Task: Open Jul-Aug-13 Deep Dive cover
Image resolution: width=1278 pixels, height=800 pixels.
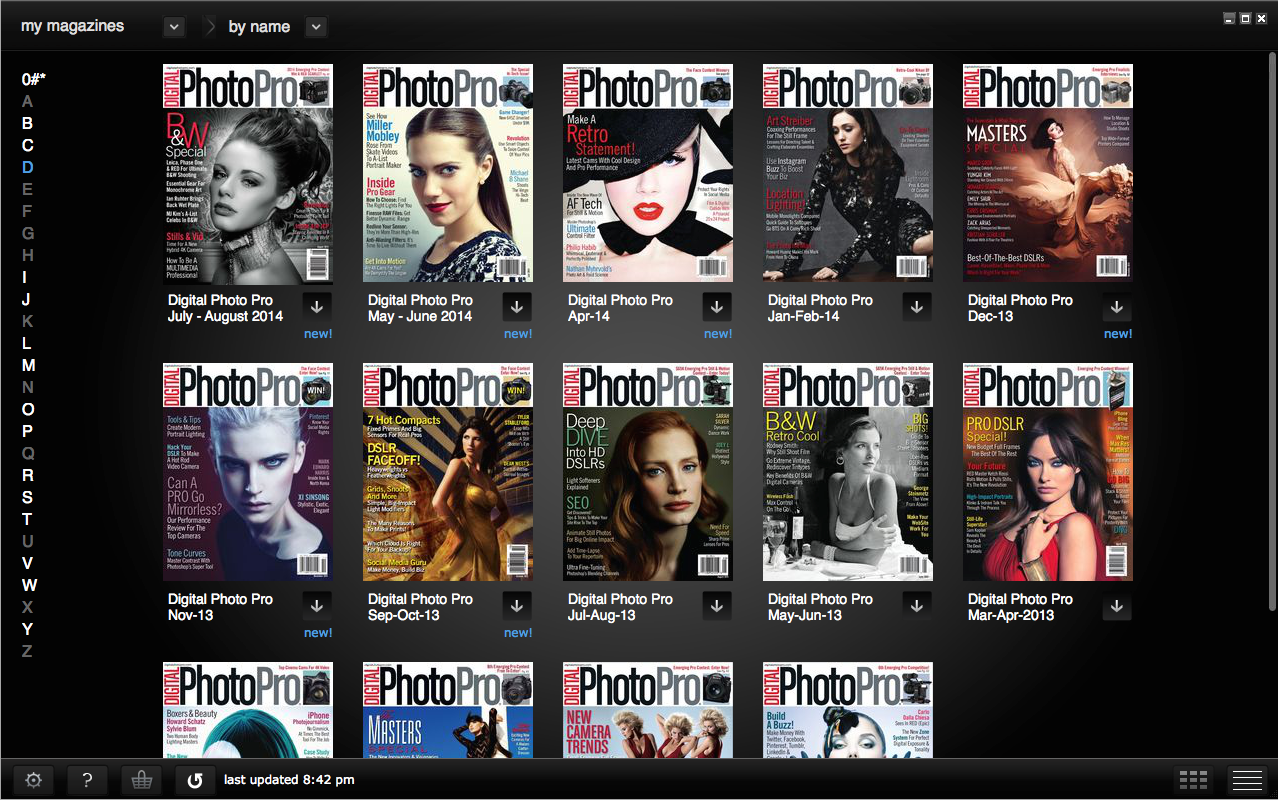Action: [x=648, y=472]
